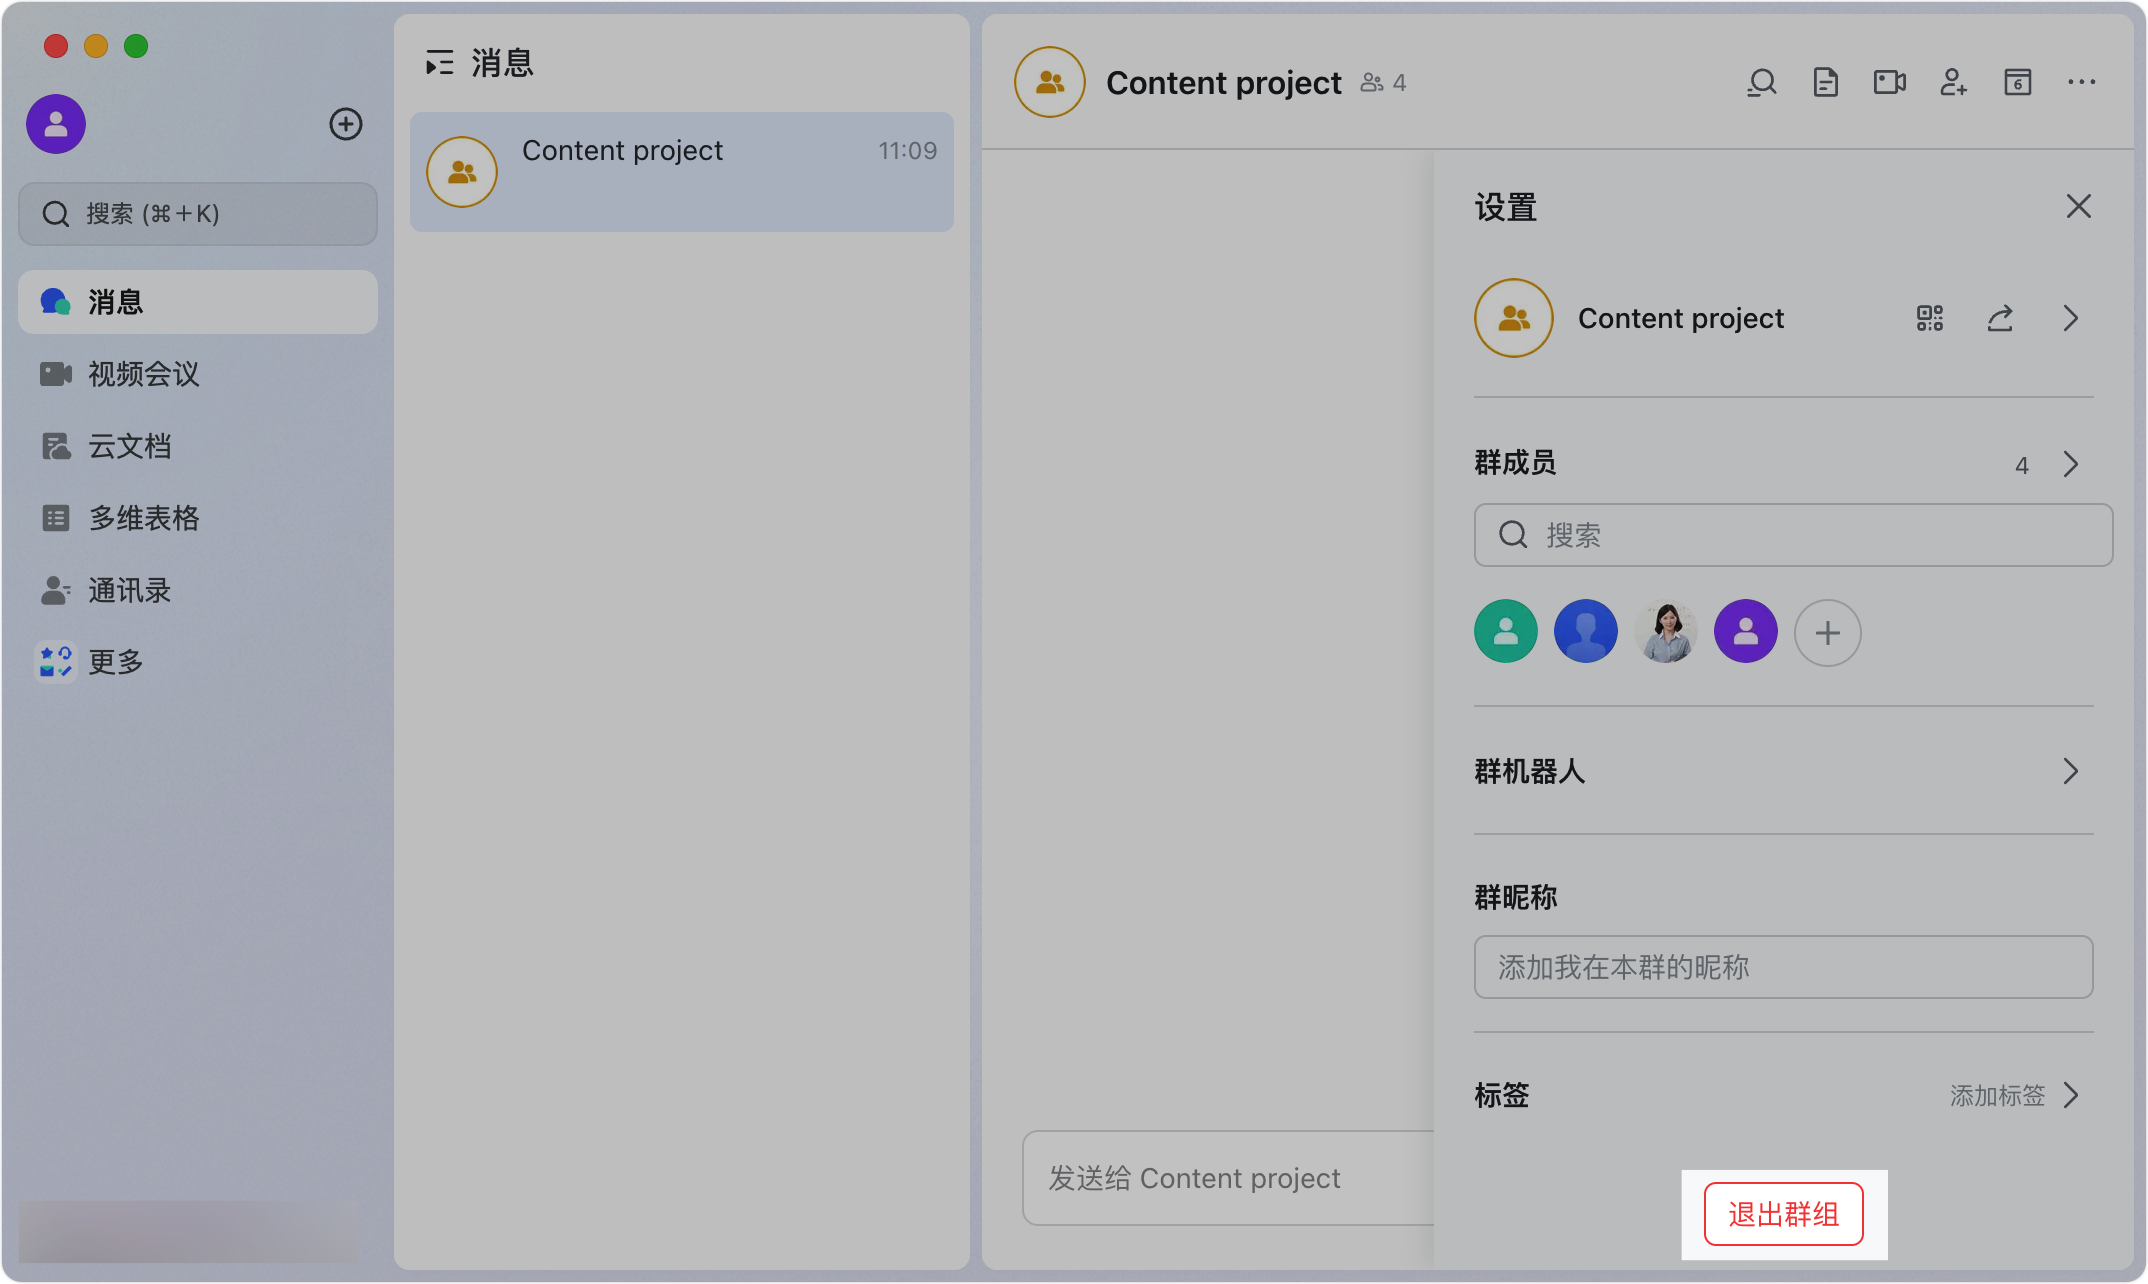Select the Content project conversation in list
This screenshot has height=1284, width=2148.
(682, 172)
